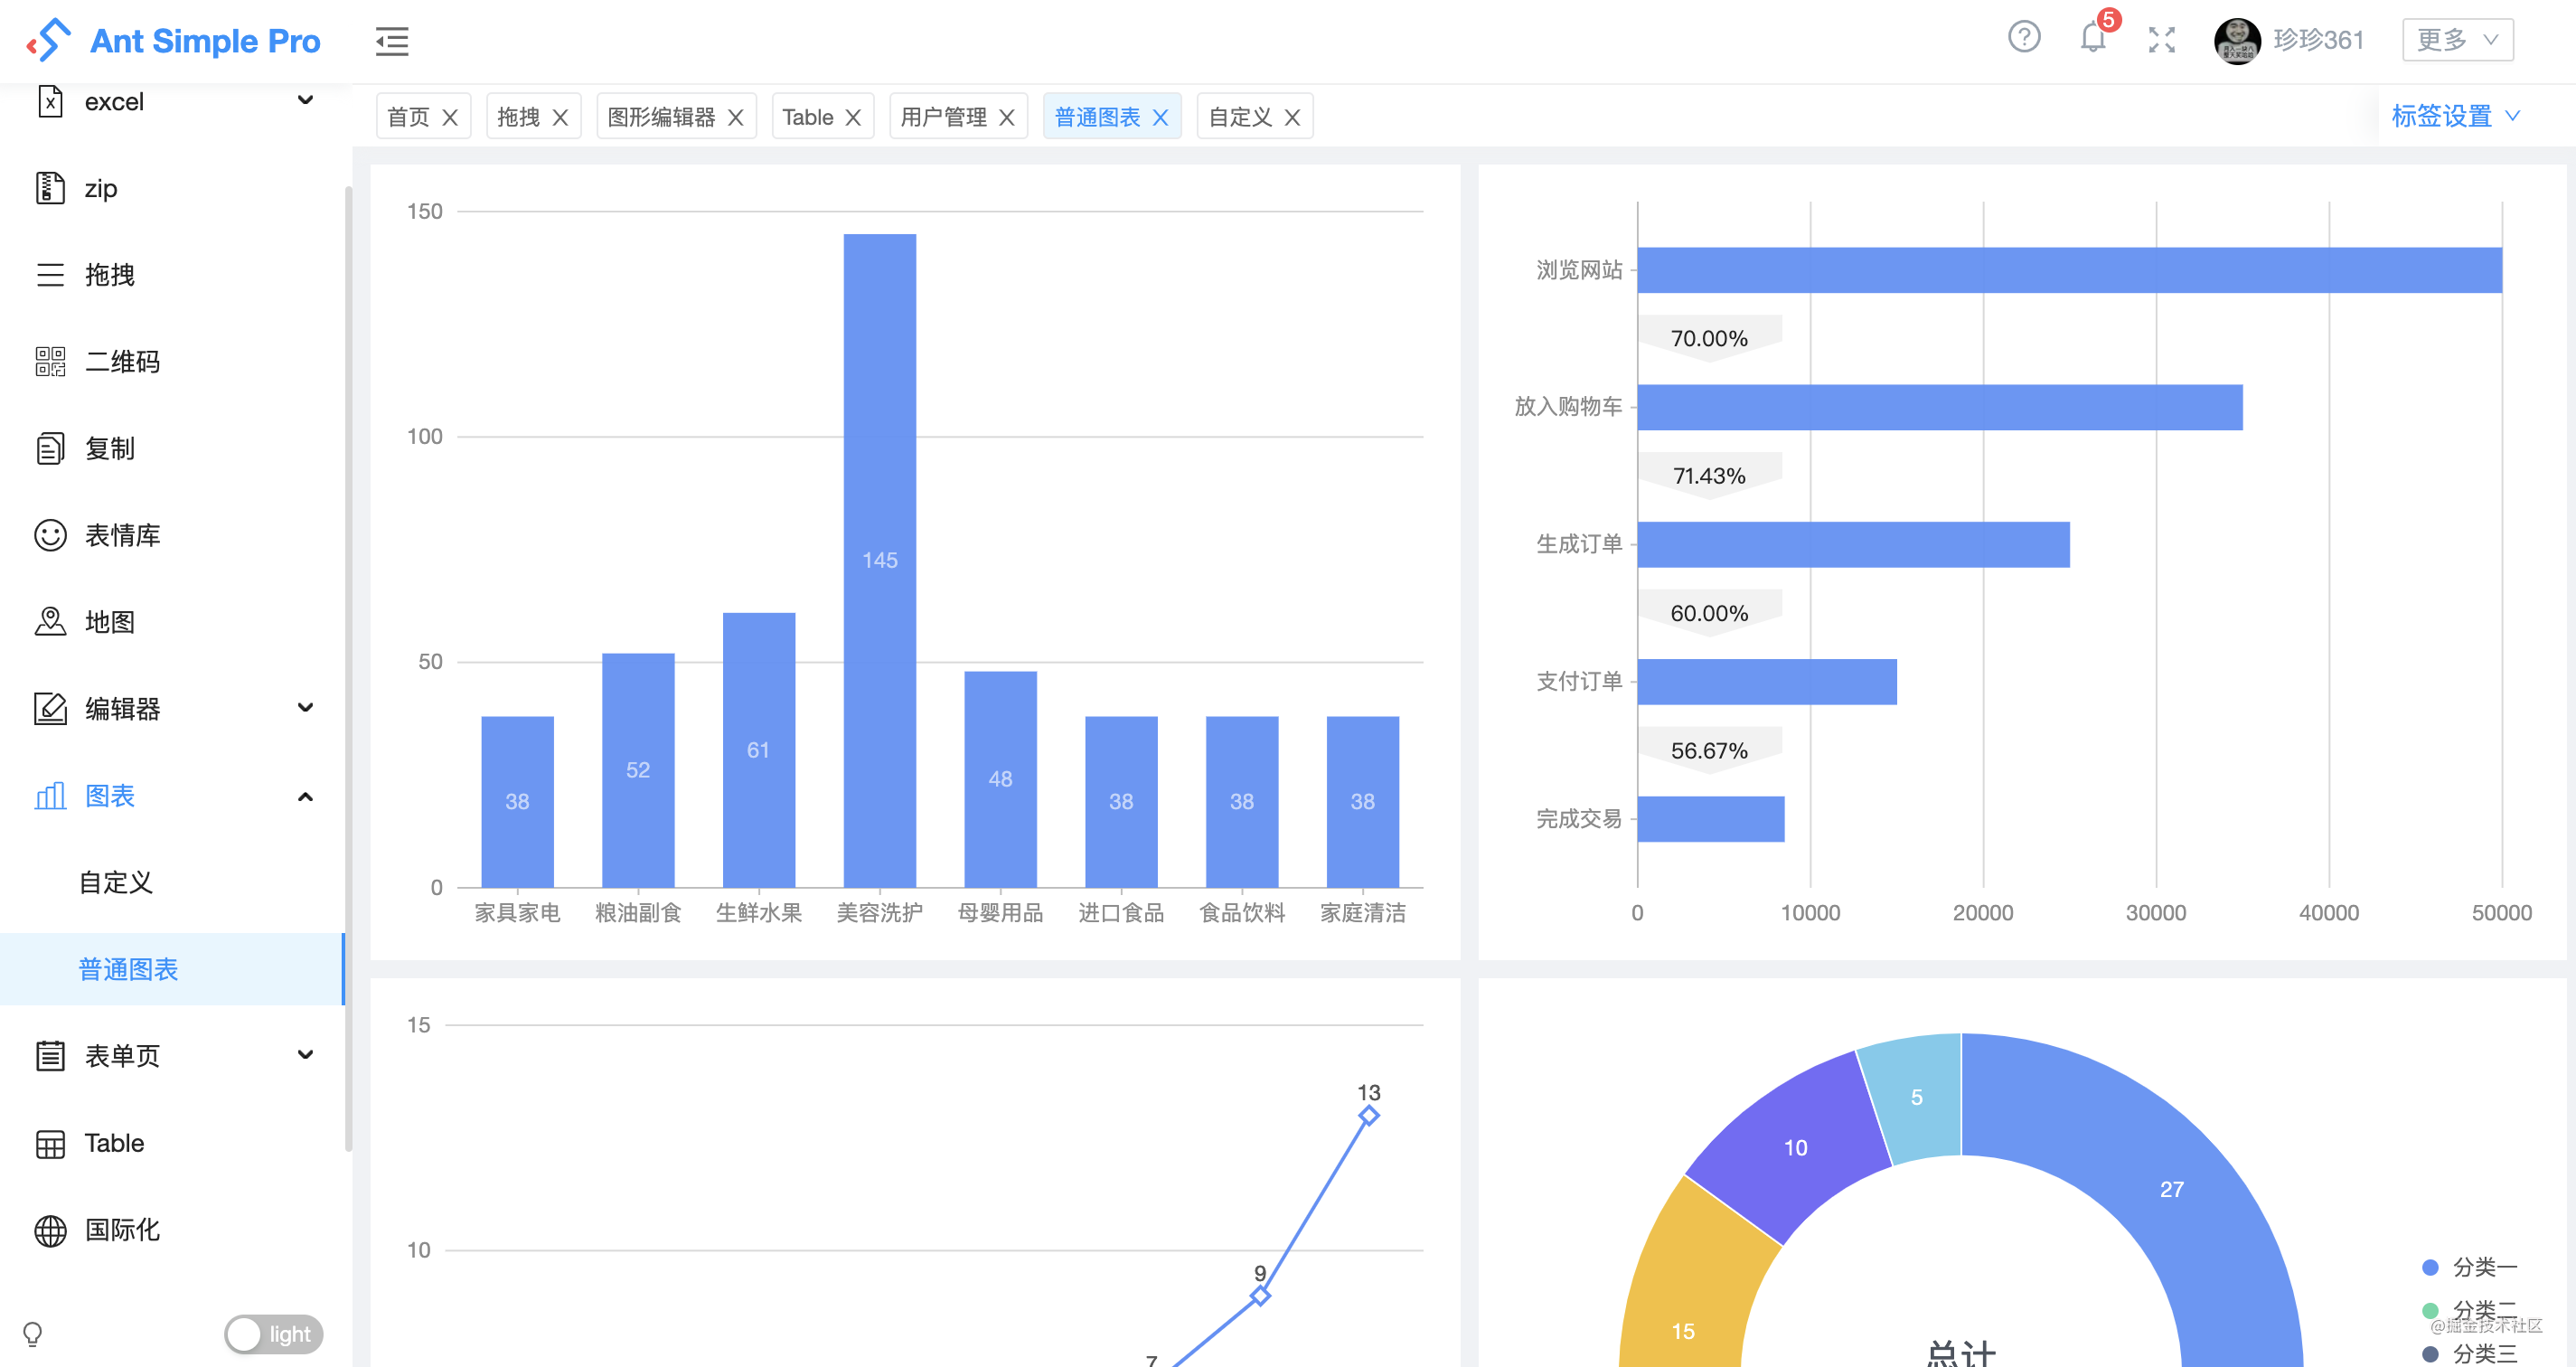View notifications via the bell icon
The height and width of the screenshot is (1367, 2576).
pyautogui.click(x=2092, y=40)
